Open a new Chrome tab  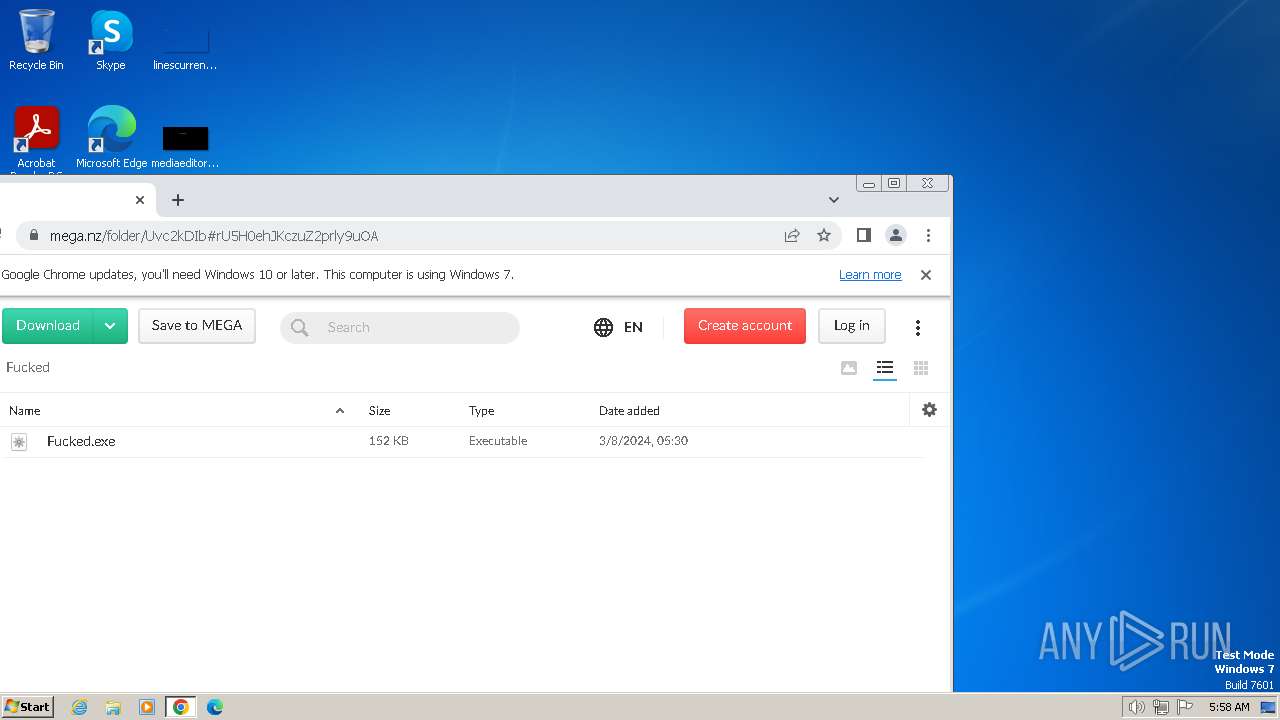click(178, 200)
